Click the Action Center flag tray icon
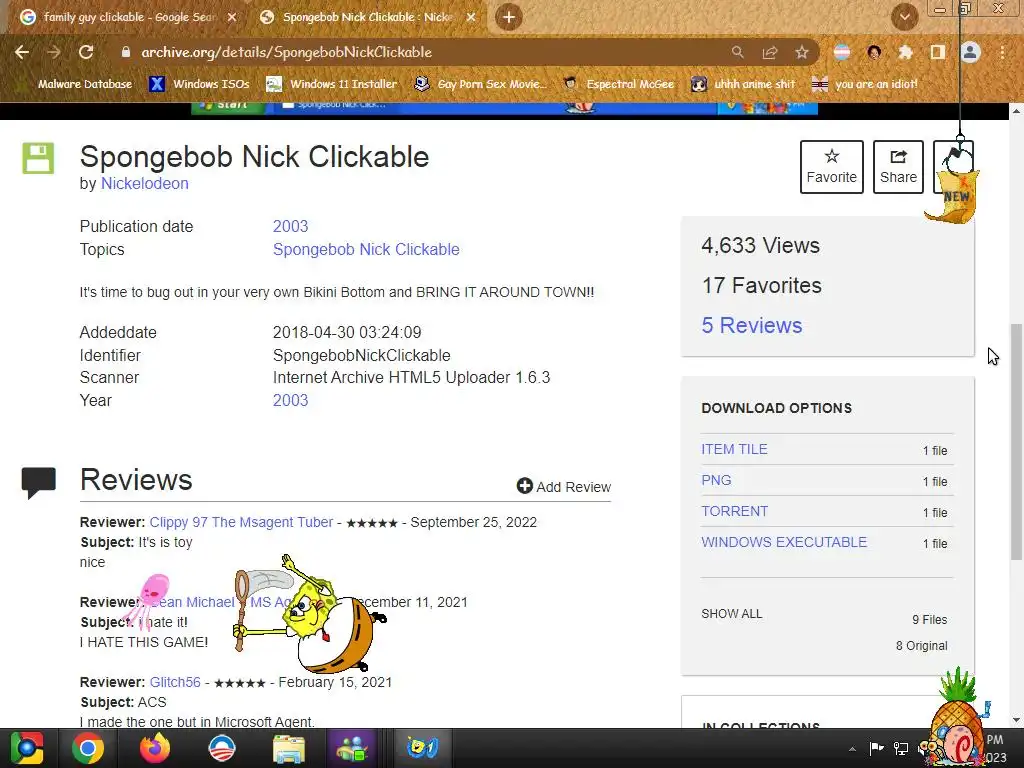 tap(876, 748)
